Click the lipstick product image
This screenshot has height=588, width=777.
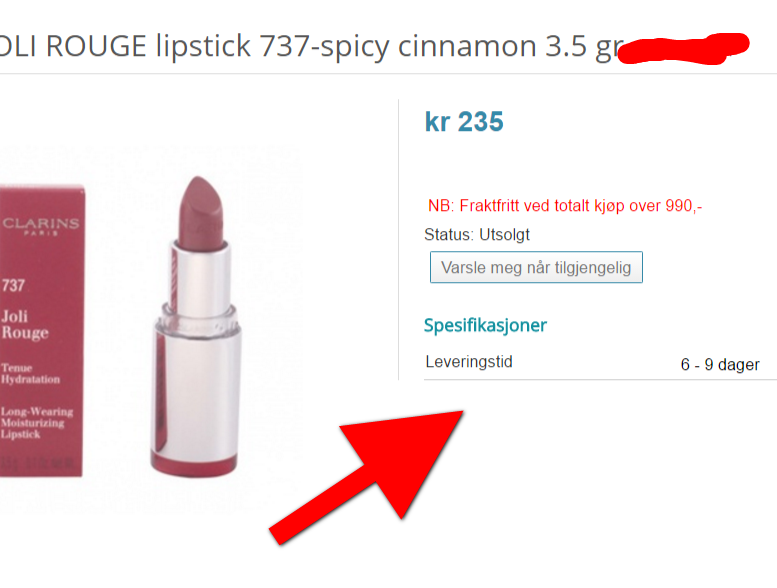pos(198,326)
